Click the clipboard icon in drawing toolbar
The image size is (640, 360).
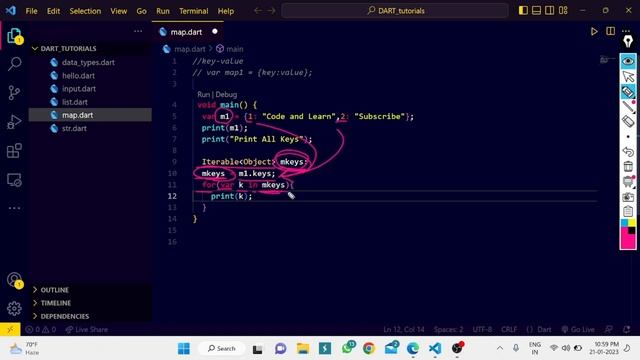(x=628, y=211)
